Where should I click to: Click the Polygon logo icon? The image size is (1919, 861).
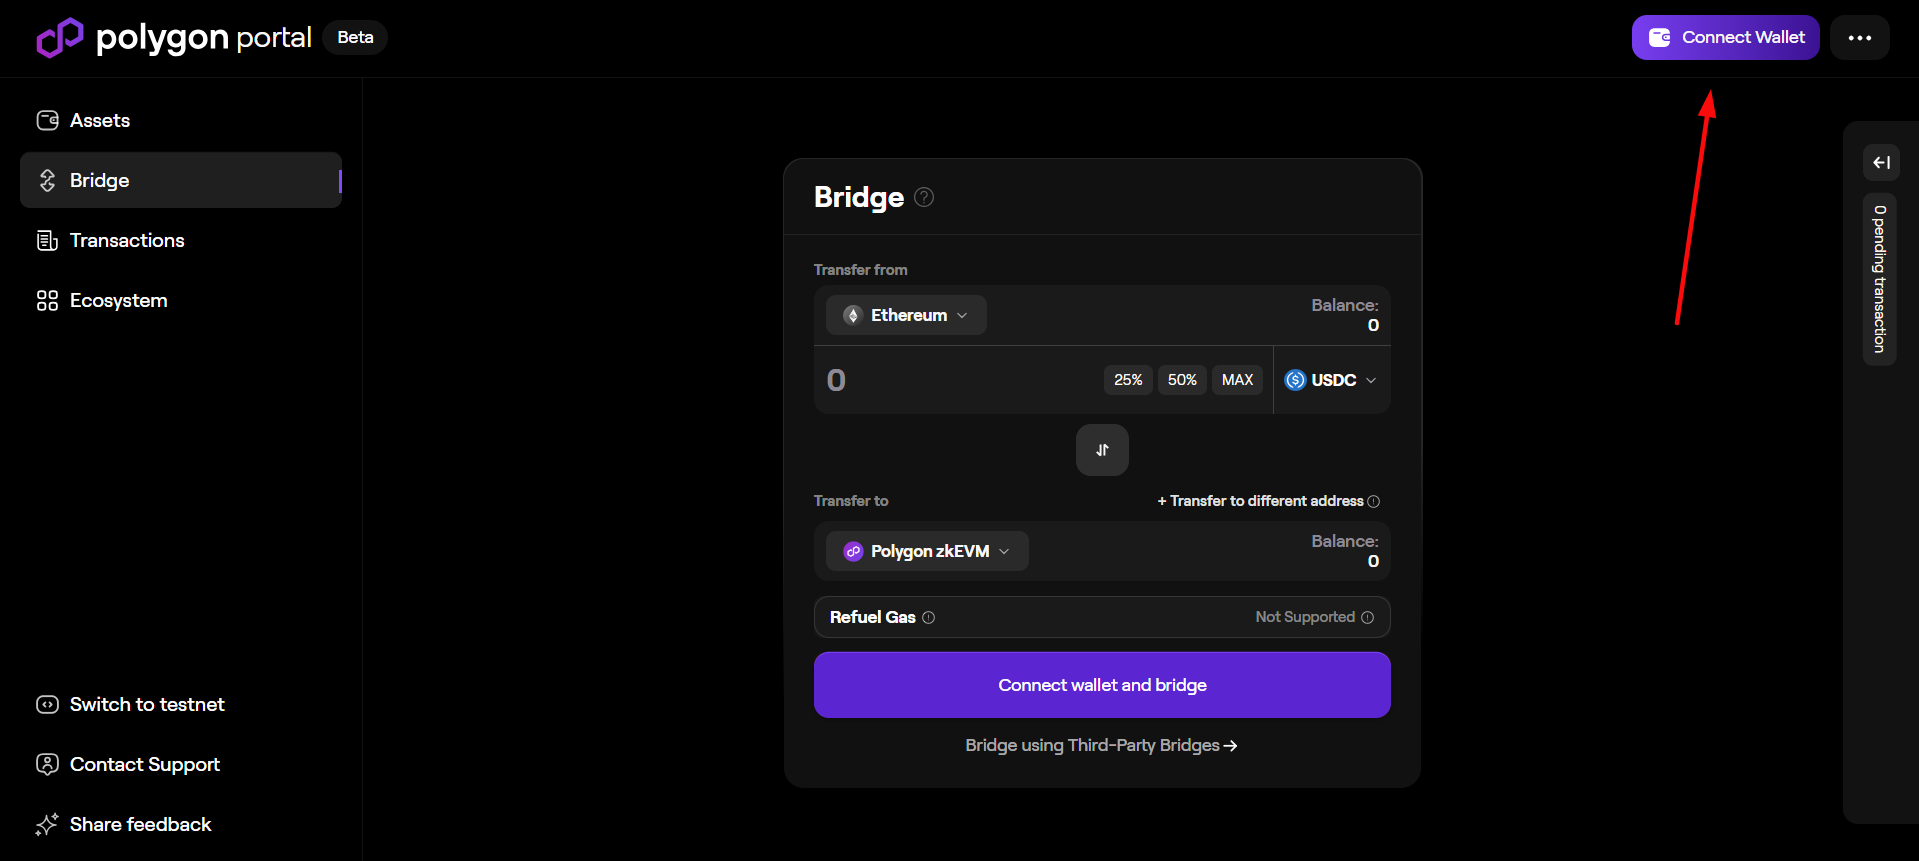click(60, 38)
